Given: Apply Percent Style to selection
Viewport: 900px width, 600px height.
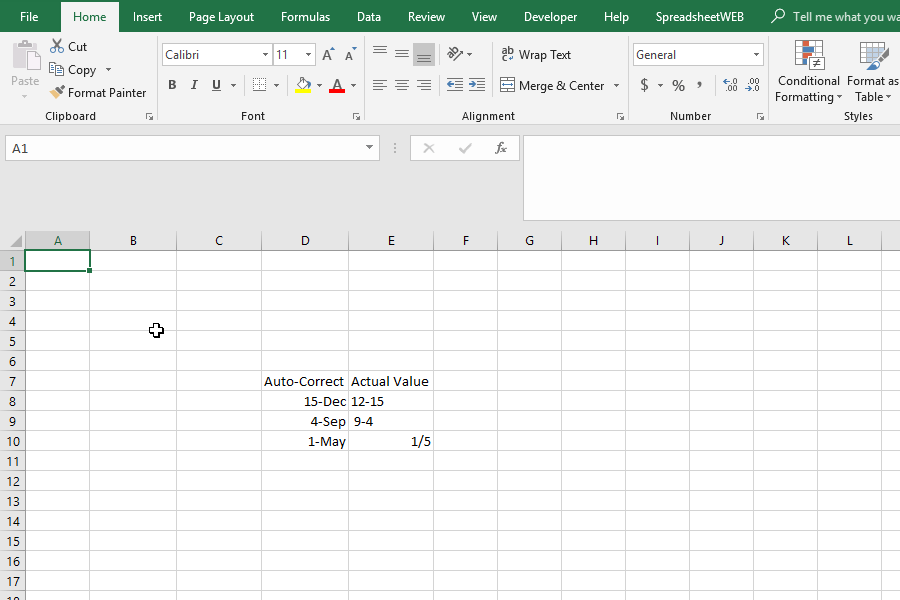Looking at the screenshot, I should click(677, 86).
